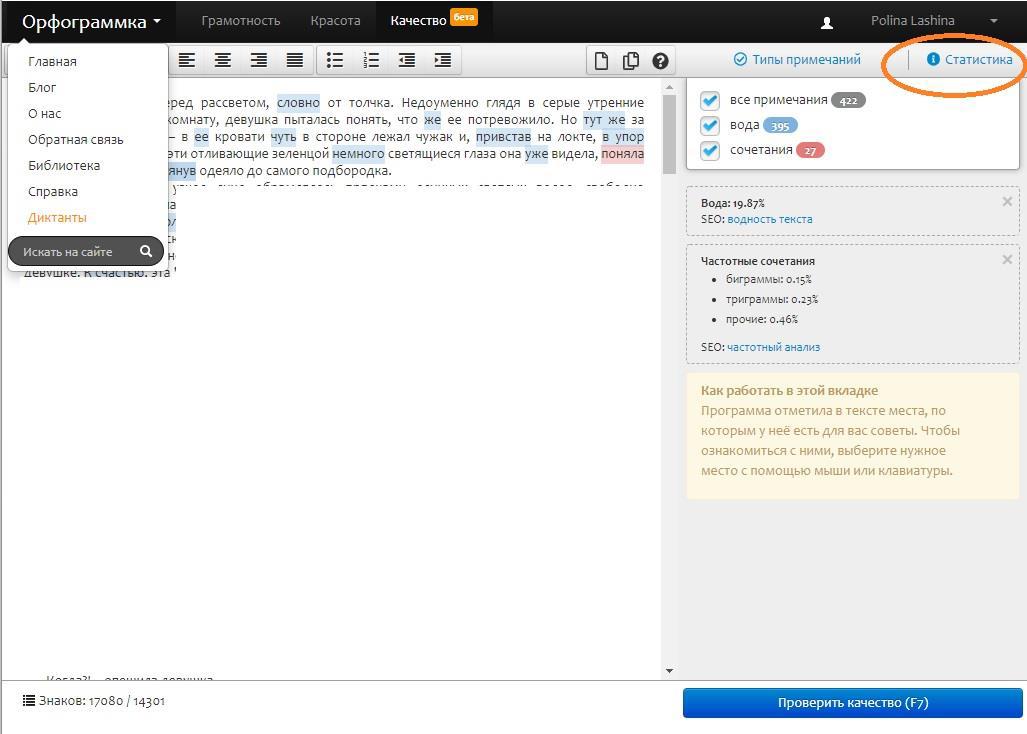The image size is (1027, 734).
Task: Decrease indent with outdent icon
Action: 407,60
